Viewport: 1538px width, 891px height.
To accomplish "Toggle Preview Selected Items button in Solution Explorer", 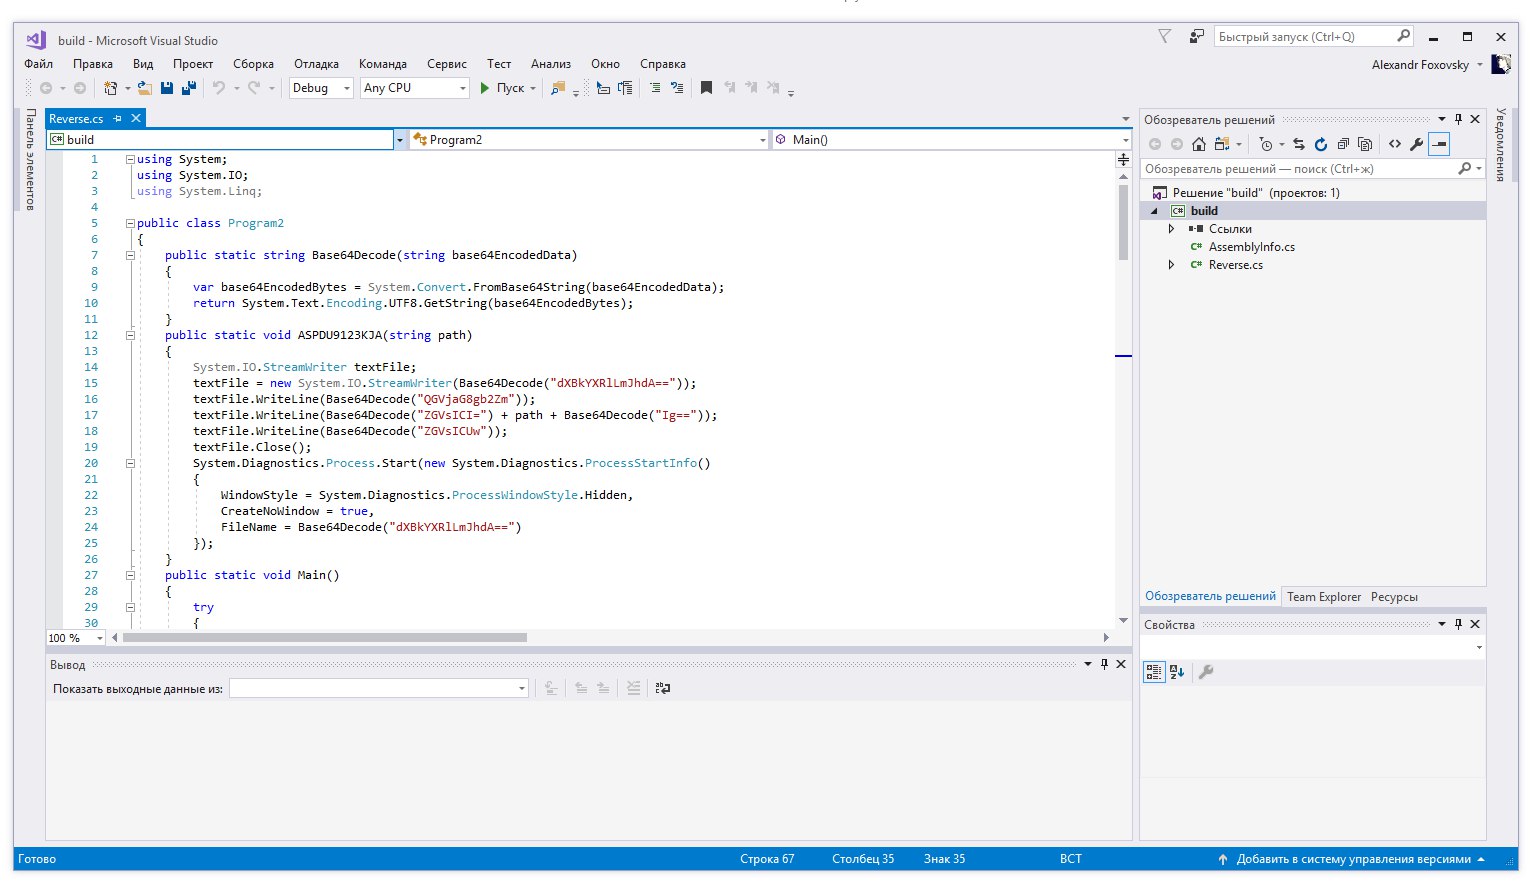I will pyautogui.click(x=1439, y=144).
